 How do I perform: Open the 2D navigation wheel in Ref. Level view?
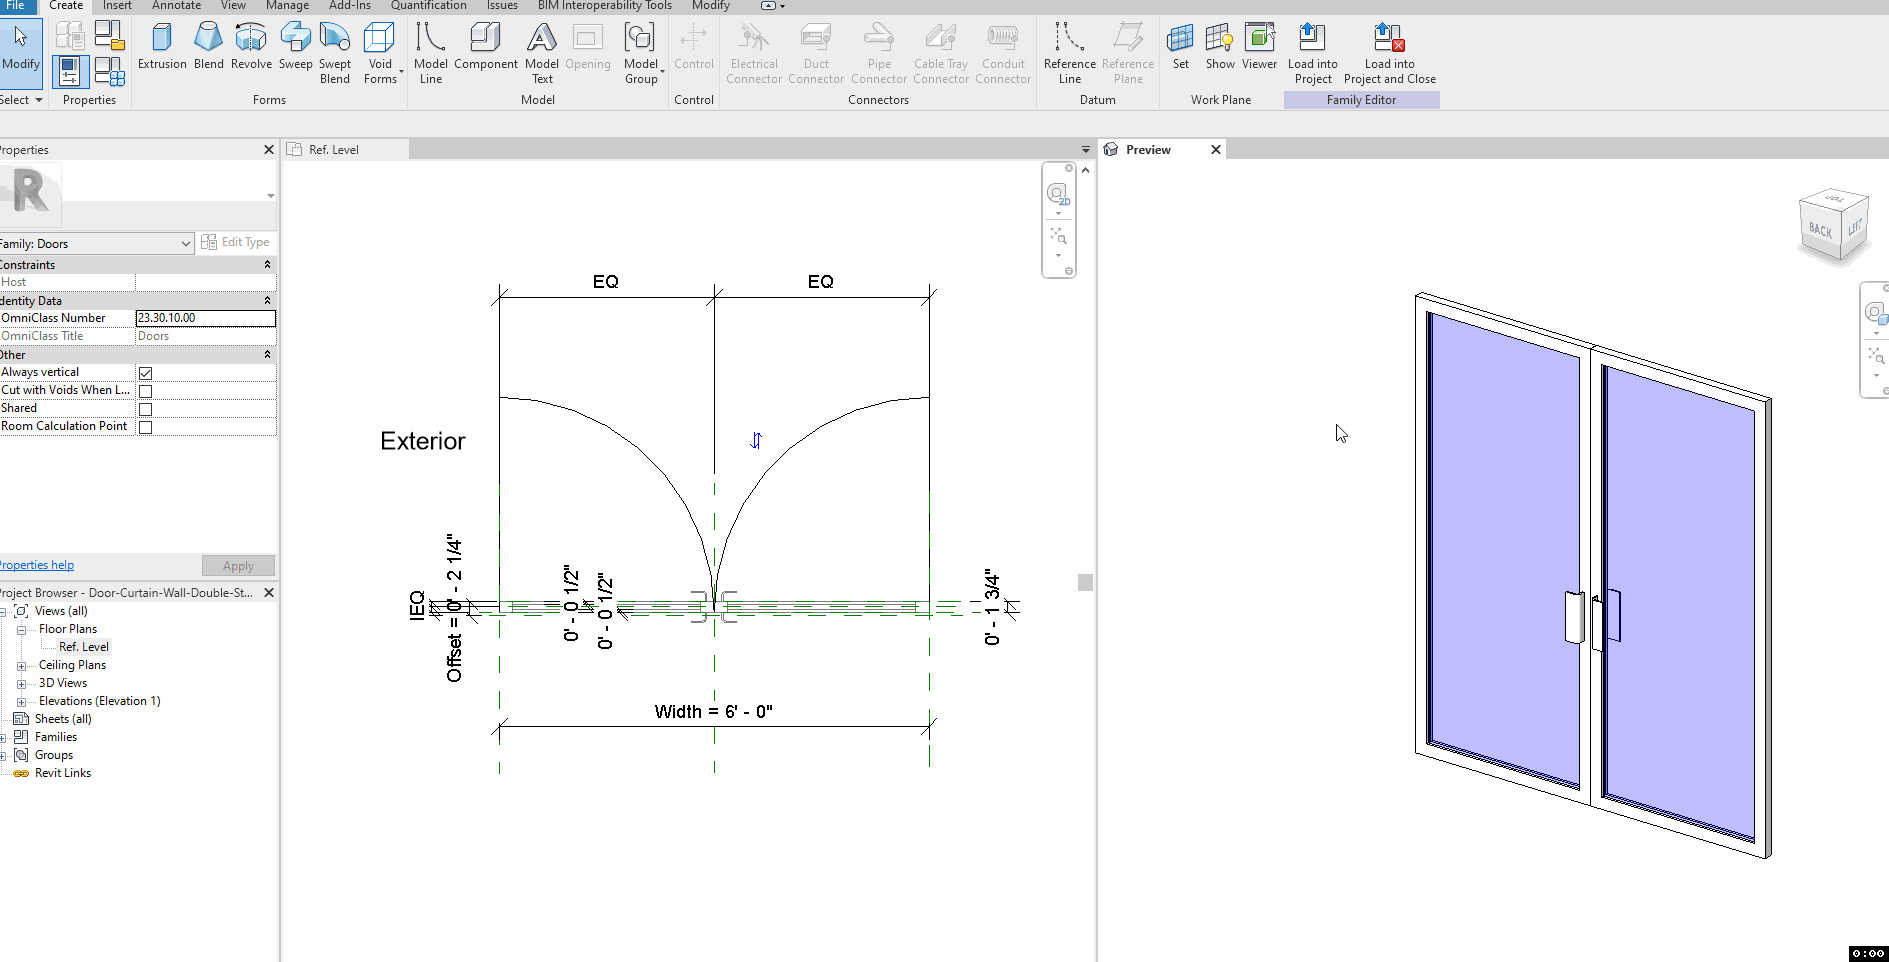[1058, 193]
